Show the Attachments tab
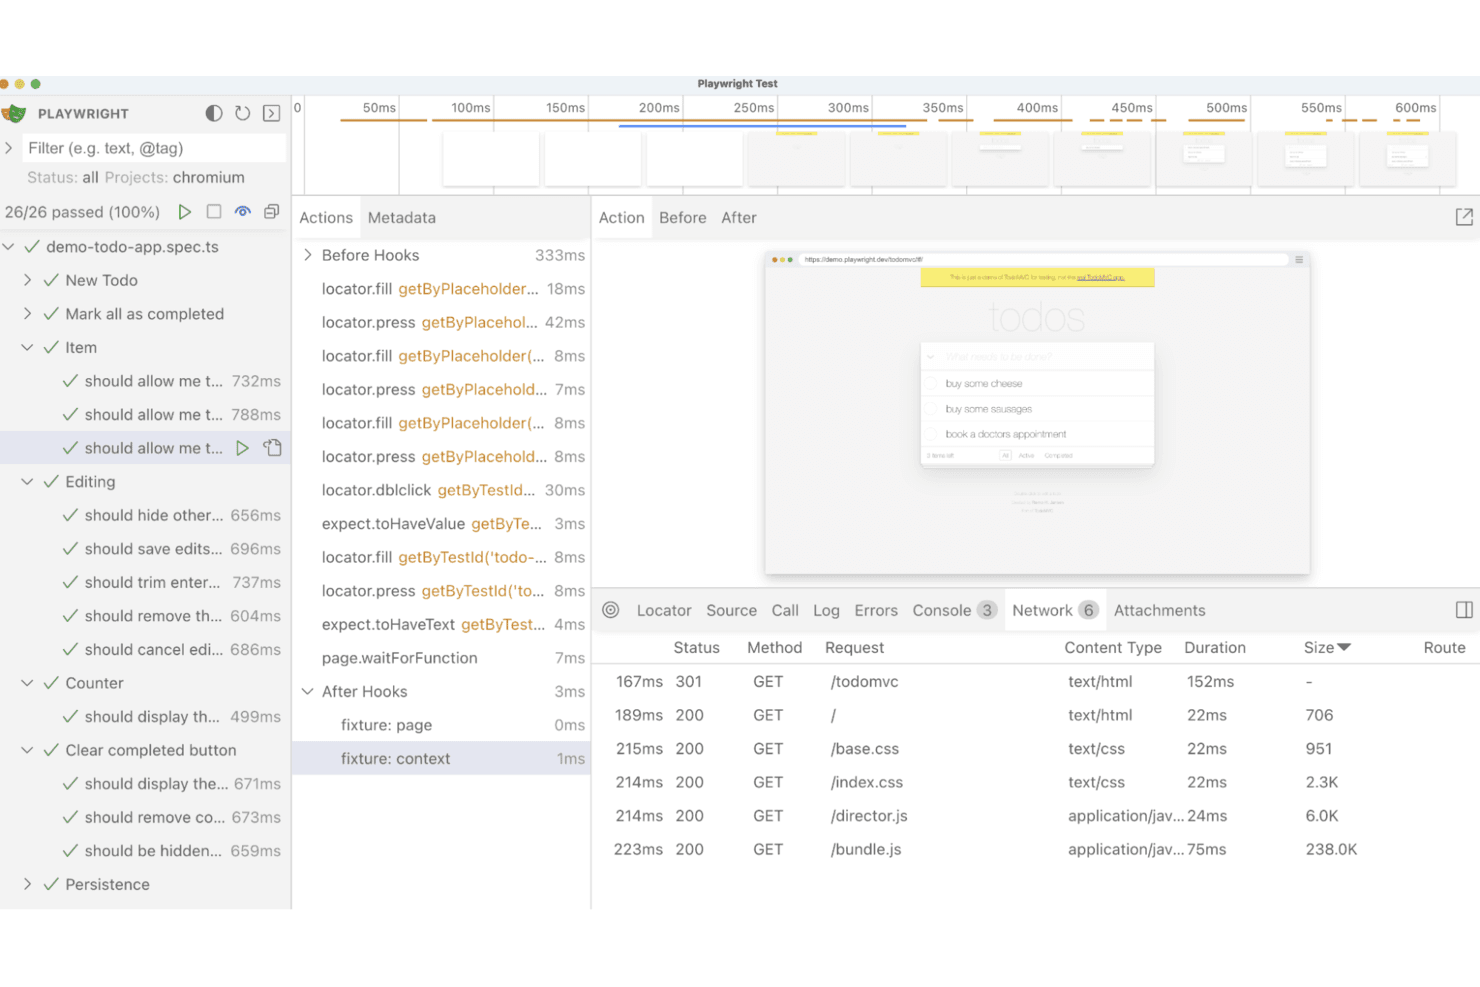Image resolution: width=1480 pixels, height=987 pixels. (1160, 610)
